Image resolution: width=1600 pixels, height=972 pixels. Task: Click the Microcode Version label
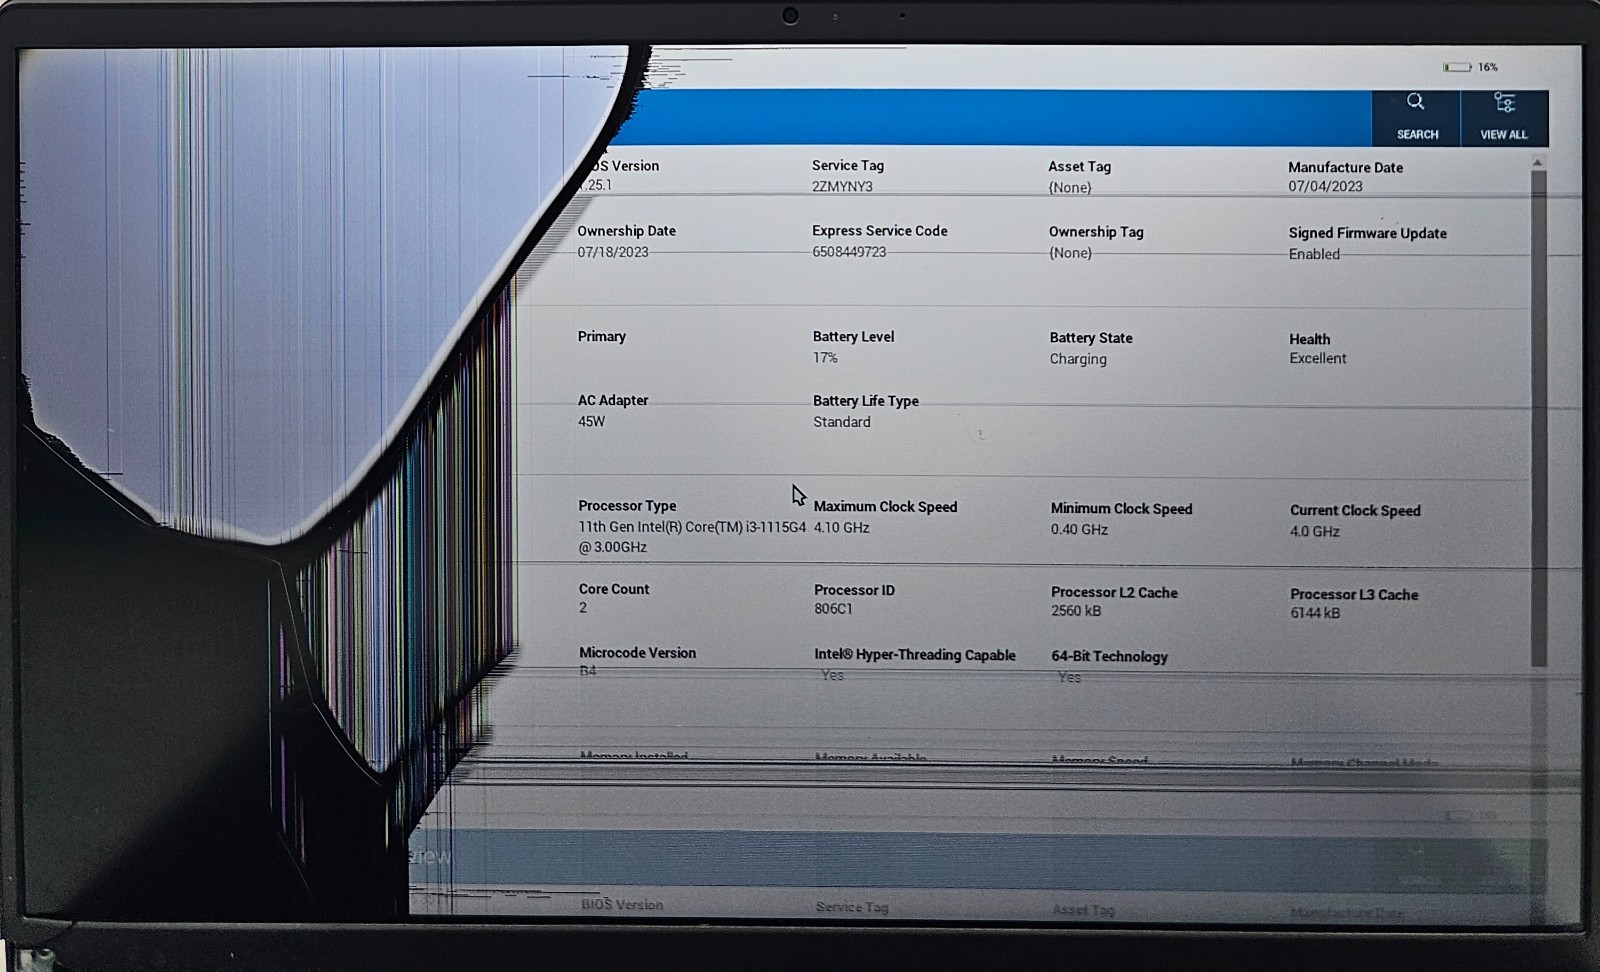(638, 652)
